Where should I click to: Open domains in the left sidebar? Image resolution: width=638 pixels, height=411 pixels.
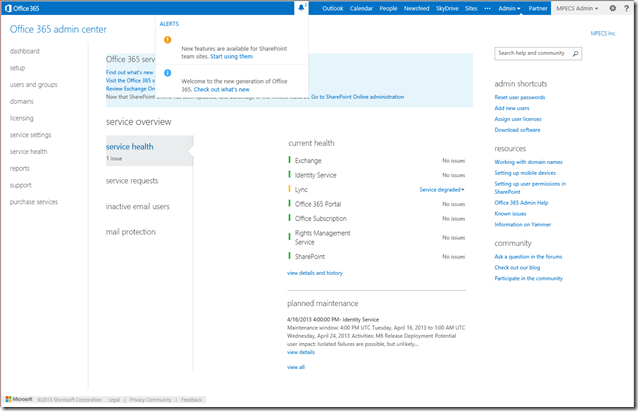pos(22,101)
